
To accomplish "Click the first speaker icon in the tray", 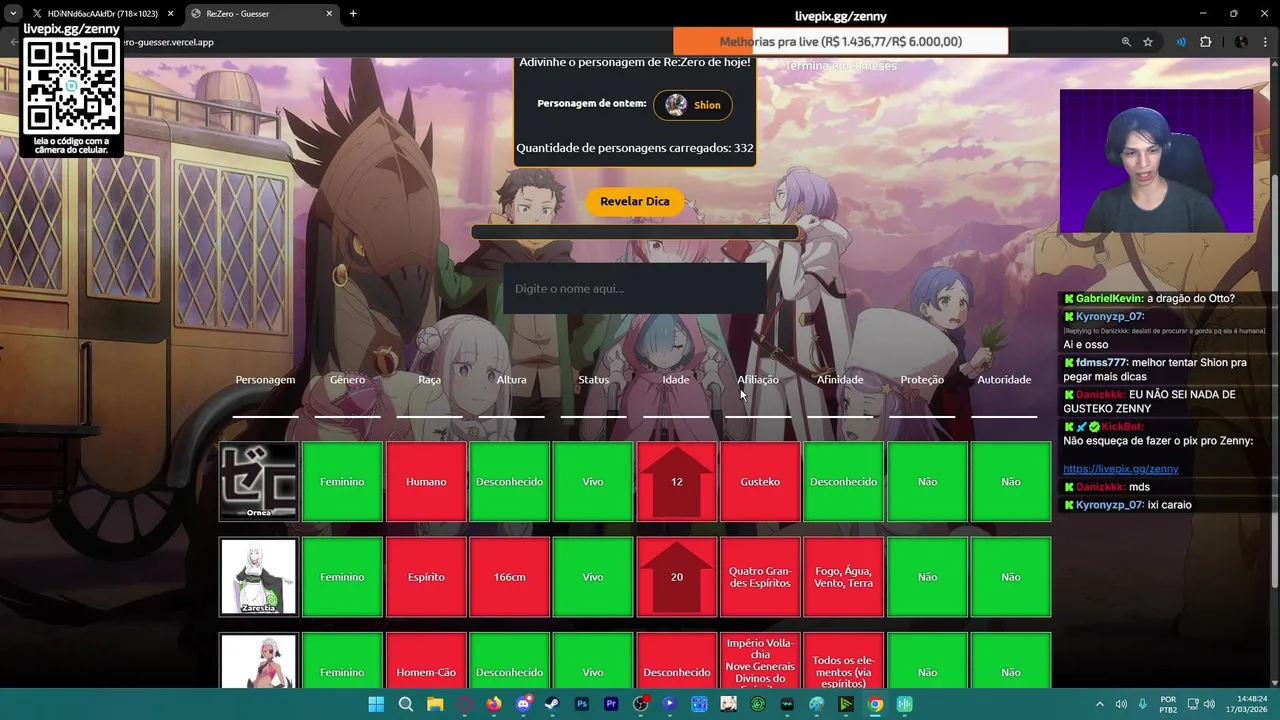I will [x=1121, y=704].
